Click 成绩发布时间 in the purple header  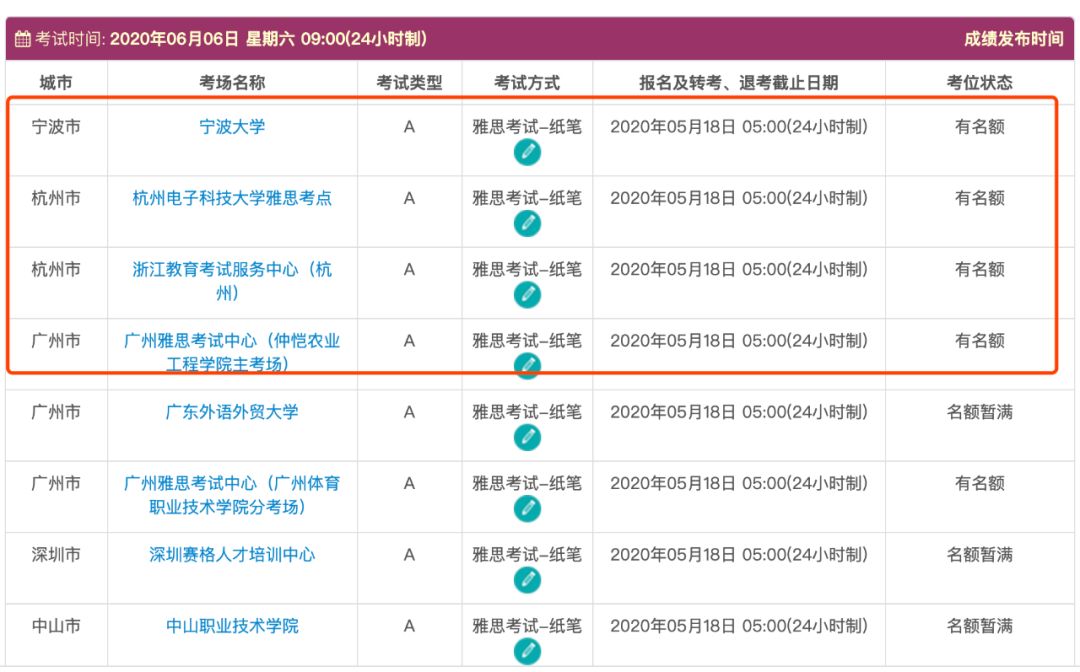tap(1013, 39)
